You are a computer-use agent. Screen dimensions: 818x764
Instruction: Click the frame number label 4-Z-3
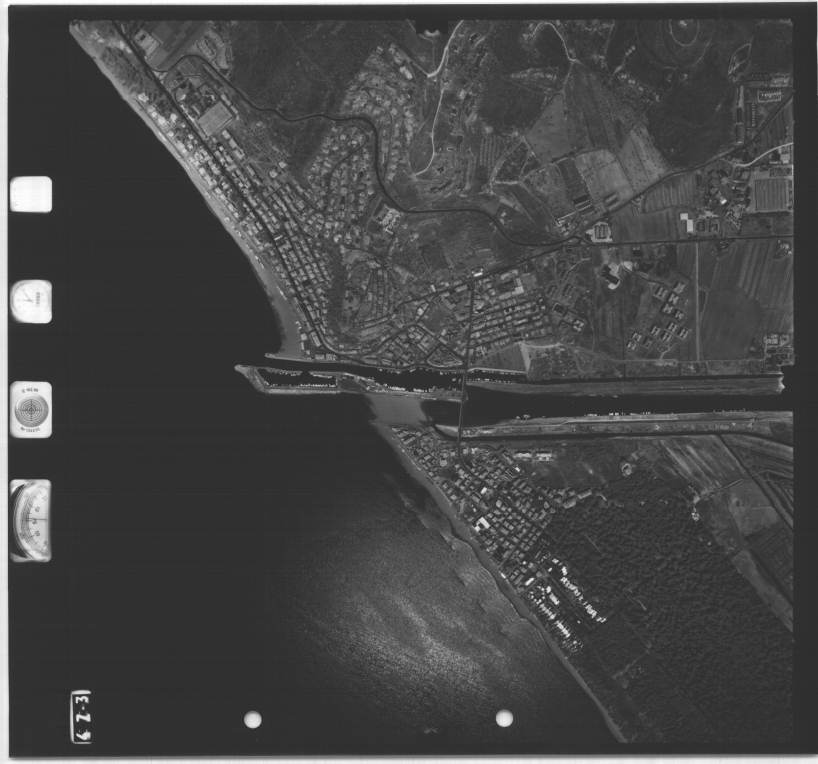coord(82,715)
